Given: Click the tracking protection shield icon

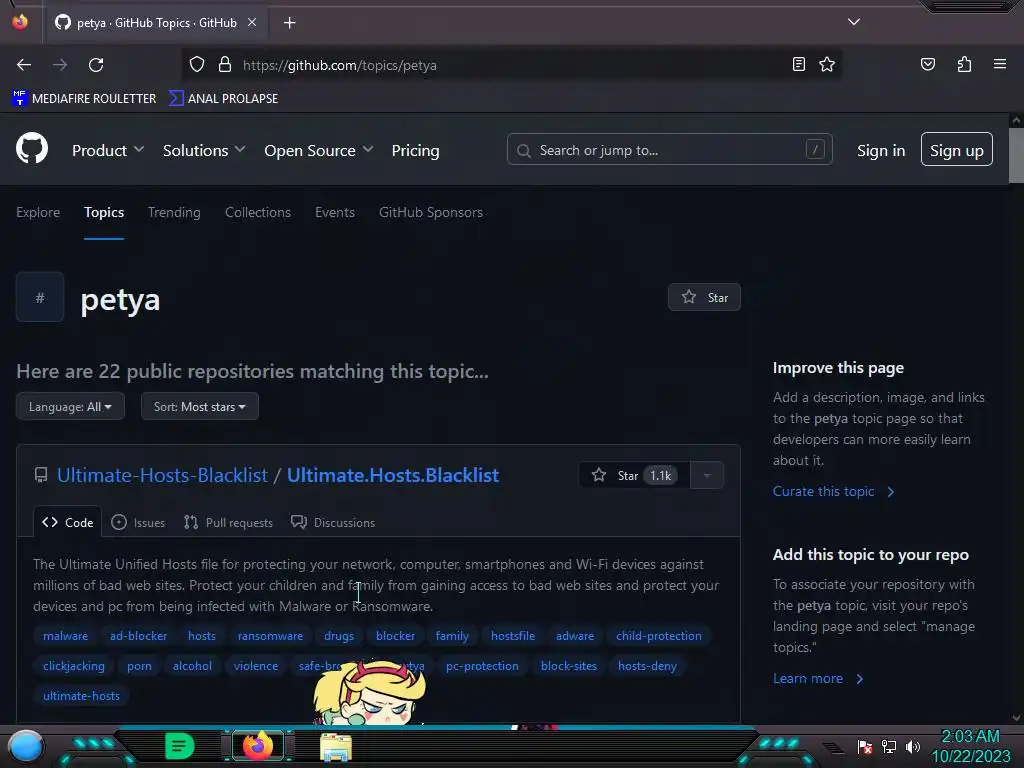Looking at the screenshot, I should click(x=197, y=65).
